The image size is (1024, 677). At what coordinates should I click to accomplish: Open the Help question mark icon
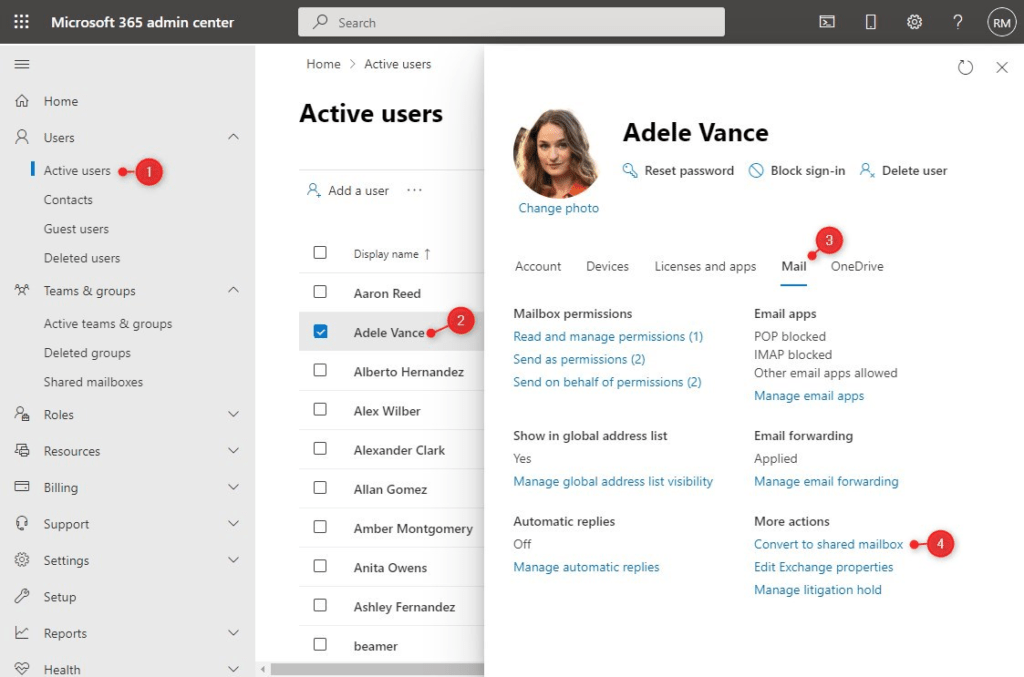pyautogui.click(x=957, y=21)
